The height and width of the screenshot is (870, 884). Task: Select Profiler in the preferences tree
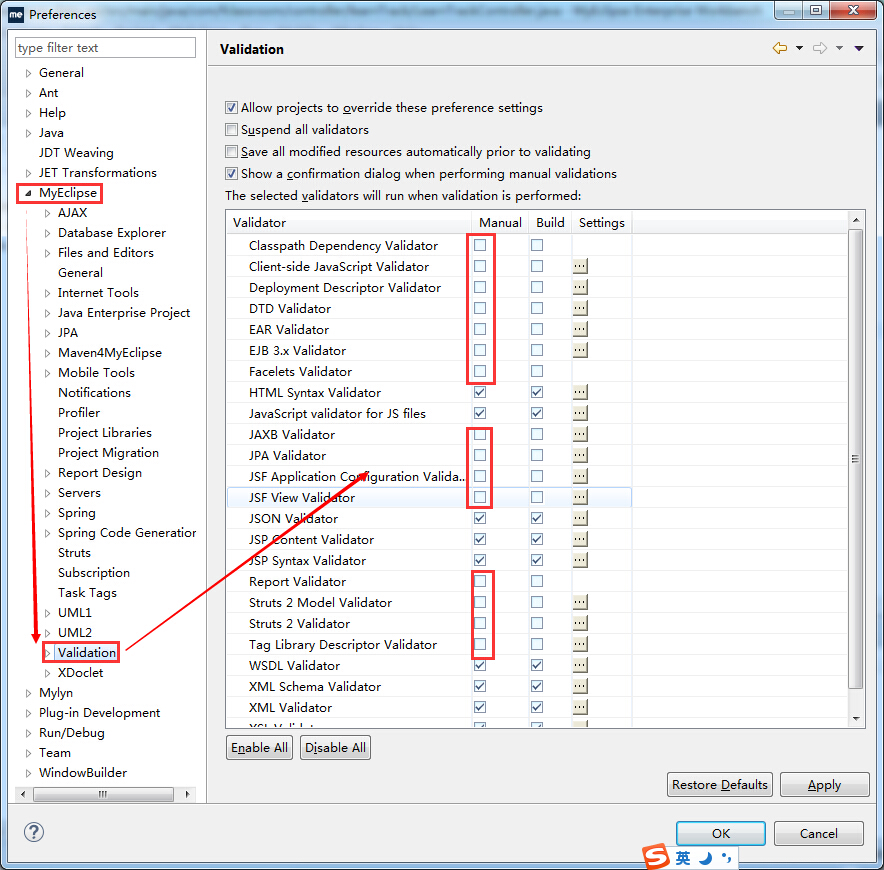pos(79,413)
